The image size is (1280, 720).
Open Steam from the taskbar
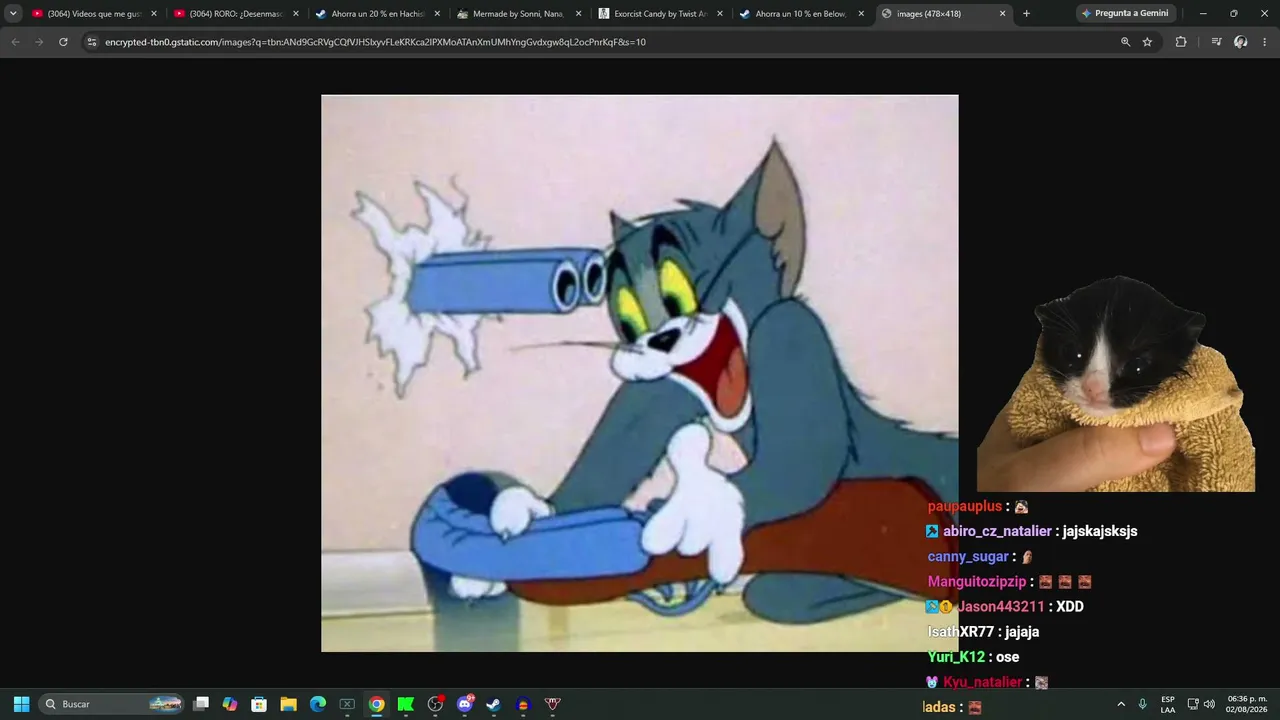point(493,704)
